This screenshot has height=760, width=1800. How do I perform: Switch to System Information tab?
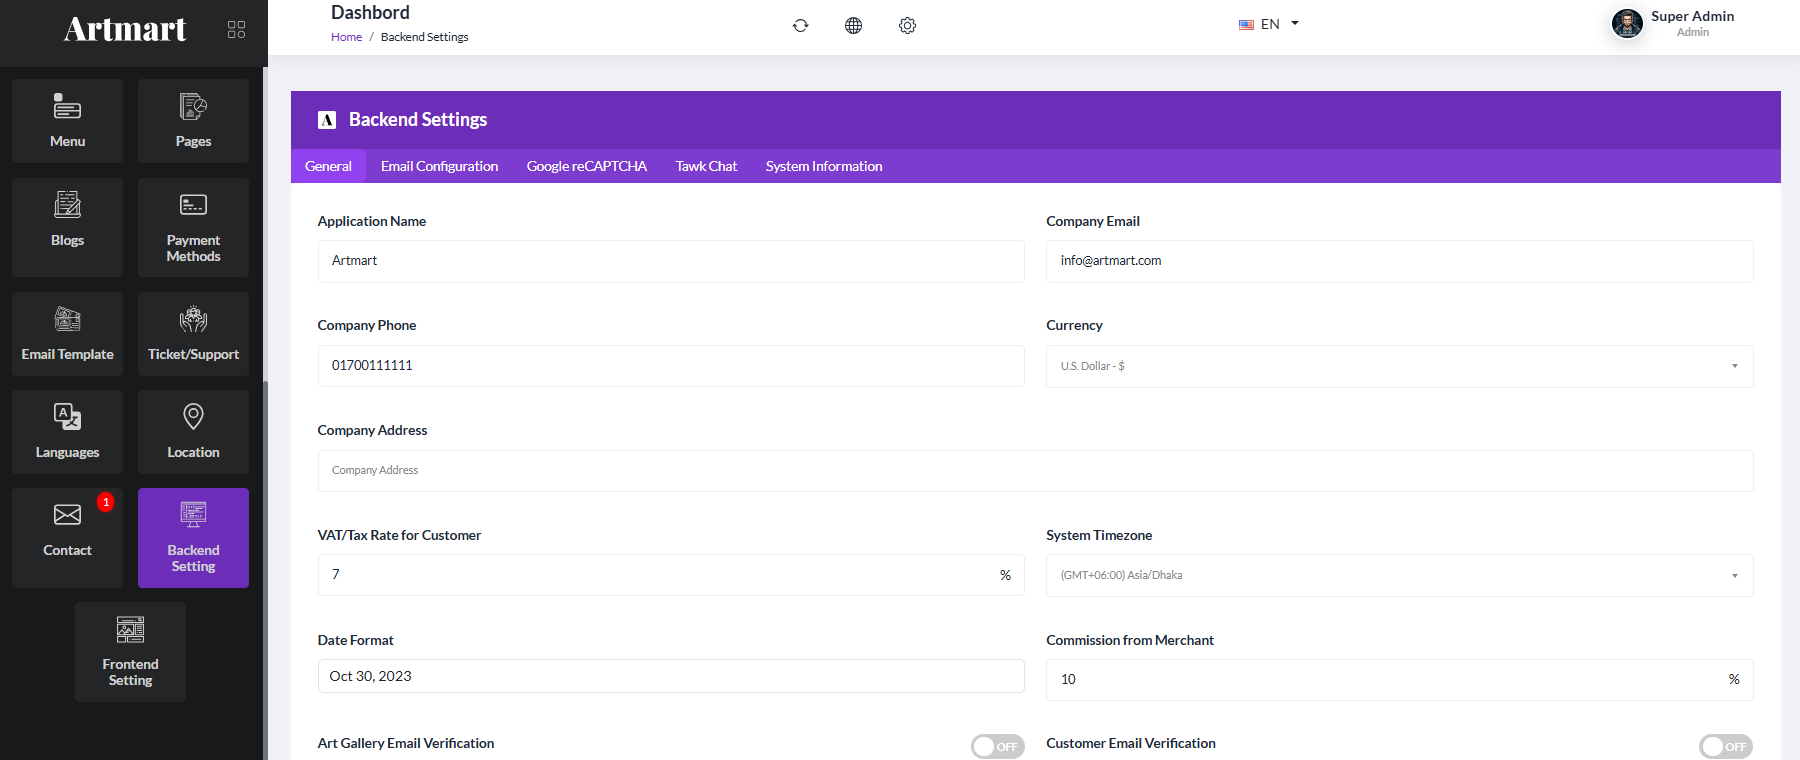point(824,166)
